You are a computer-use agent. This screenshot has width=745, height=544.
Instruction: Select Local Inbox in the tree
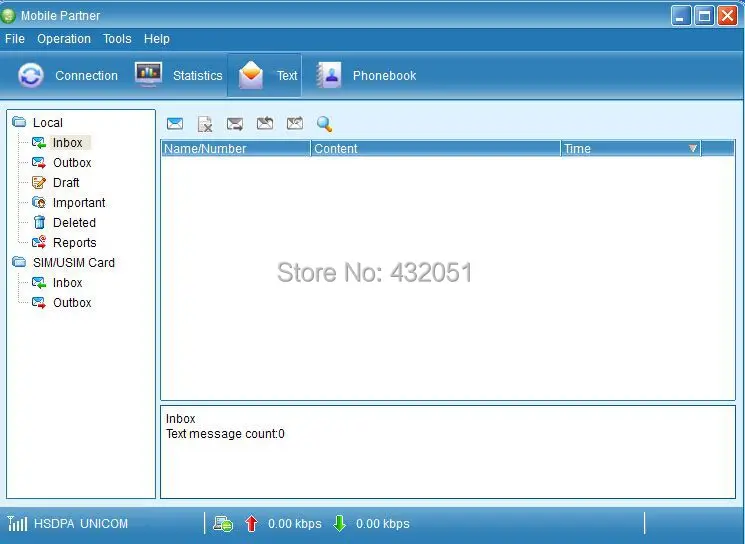click(67, 143)
